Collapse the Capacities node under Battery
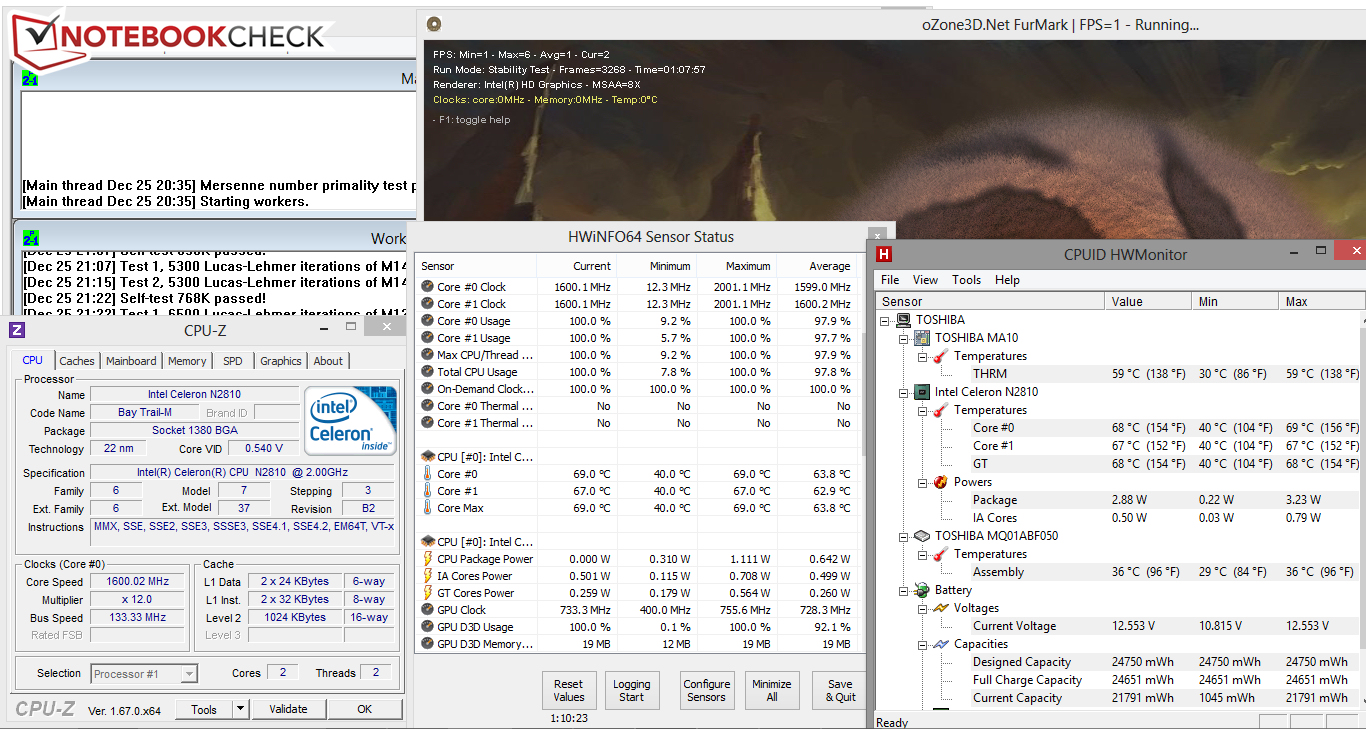This screenshot has width=1366, height=729. click(x=922, y=644)
